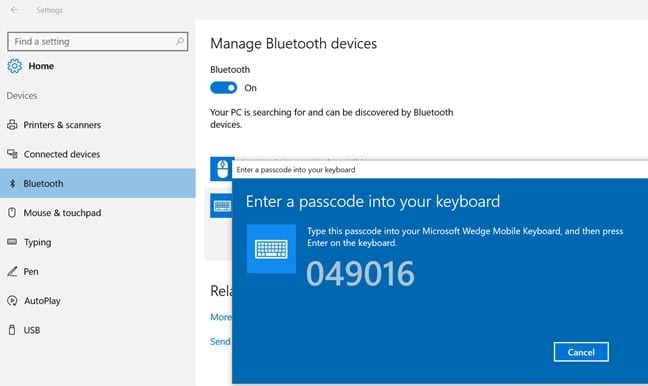Focus the Find a setting search box

click(x=98, y=41)
